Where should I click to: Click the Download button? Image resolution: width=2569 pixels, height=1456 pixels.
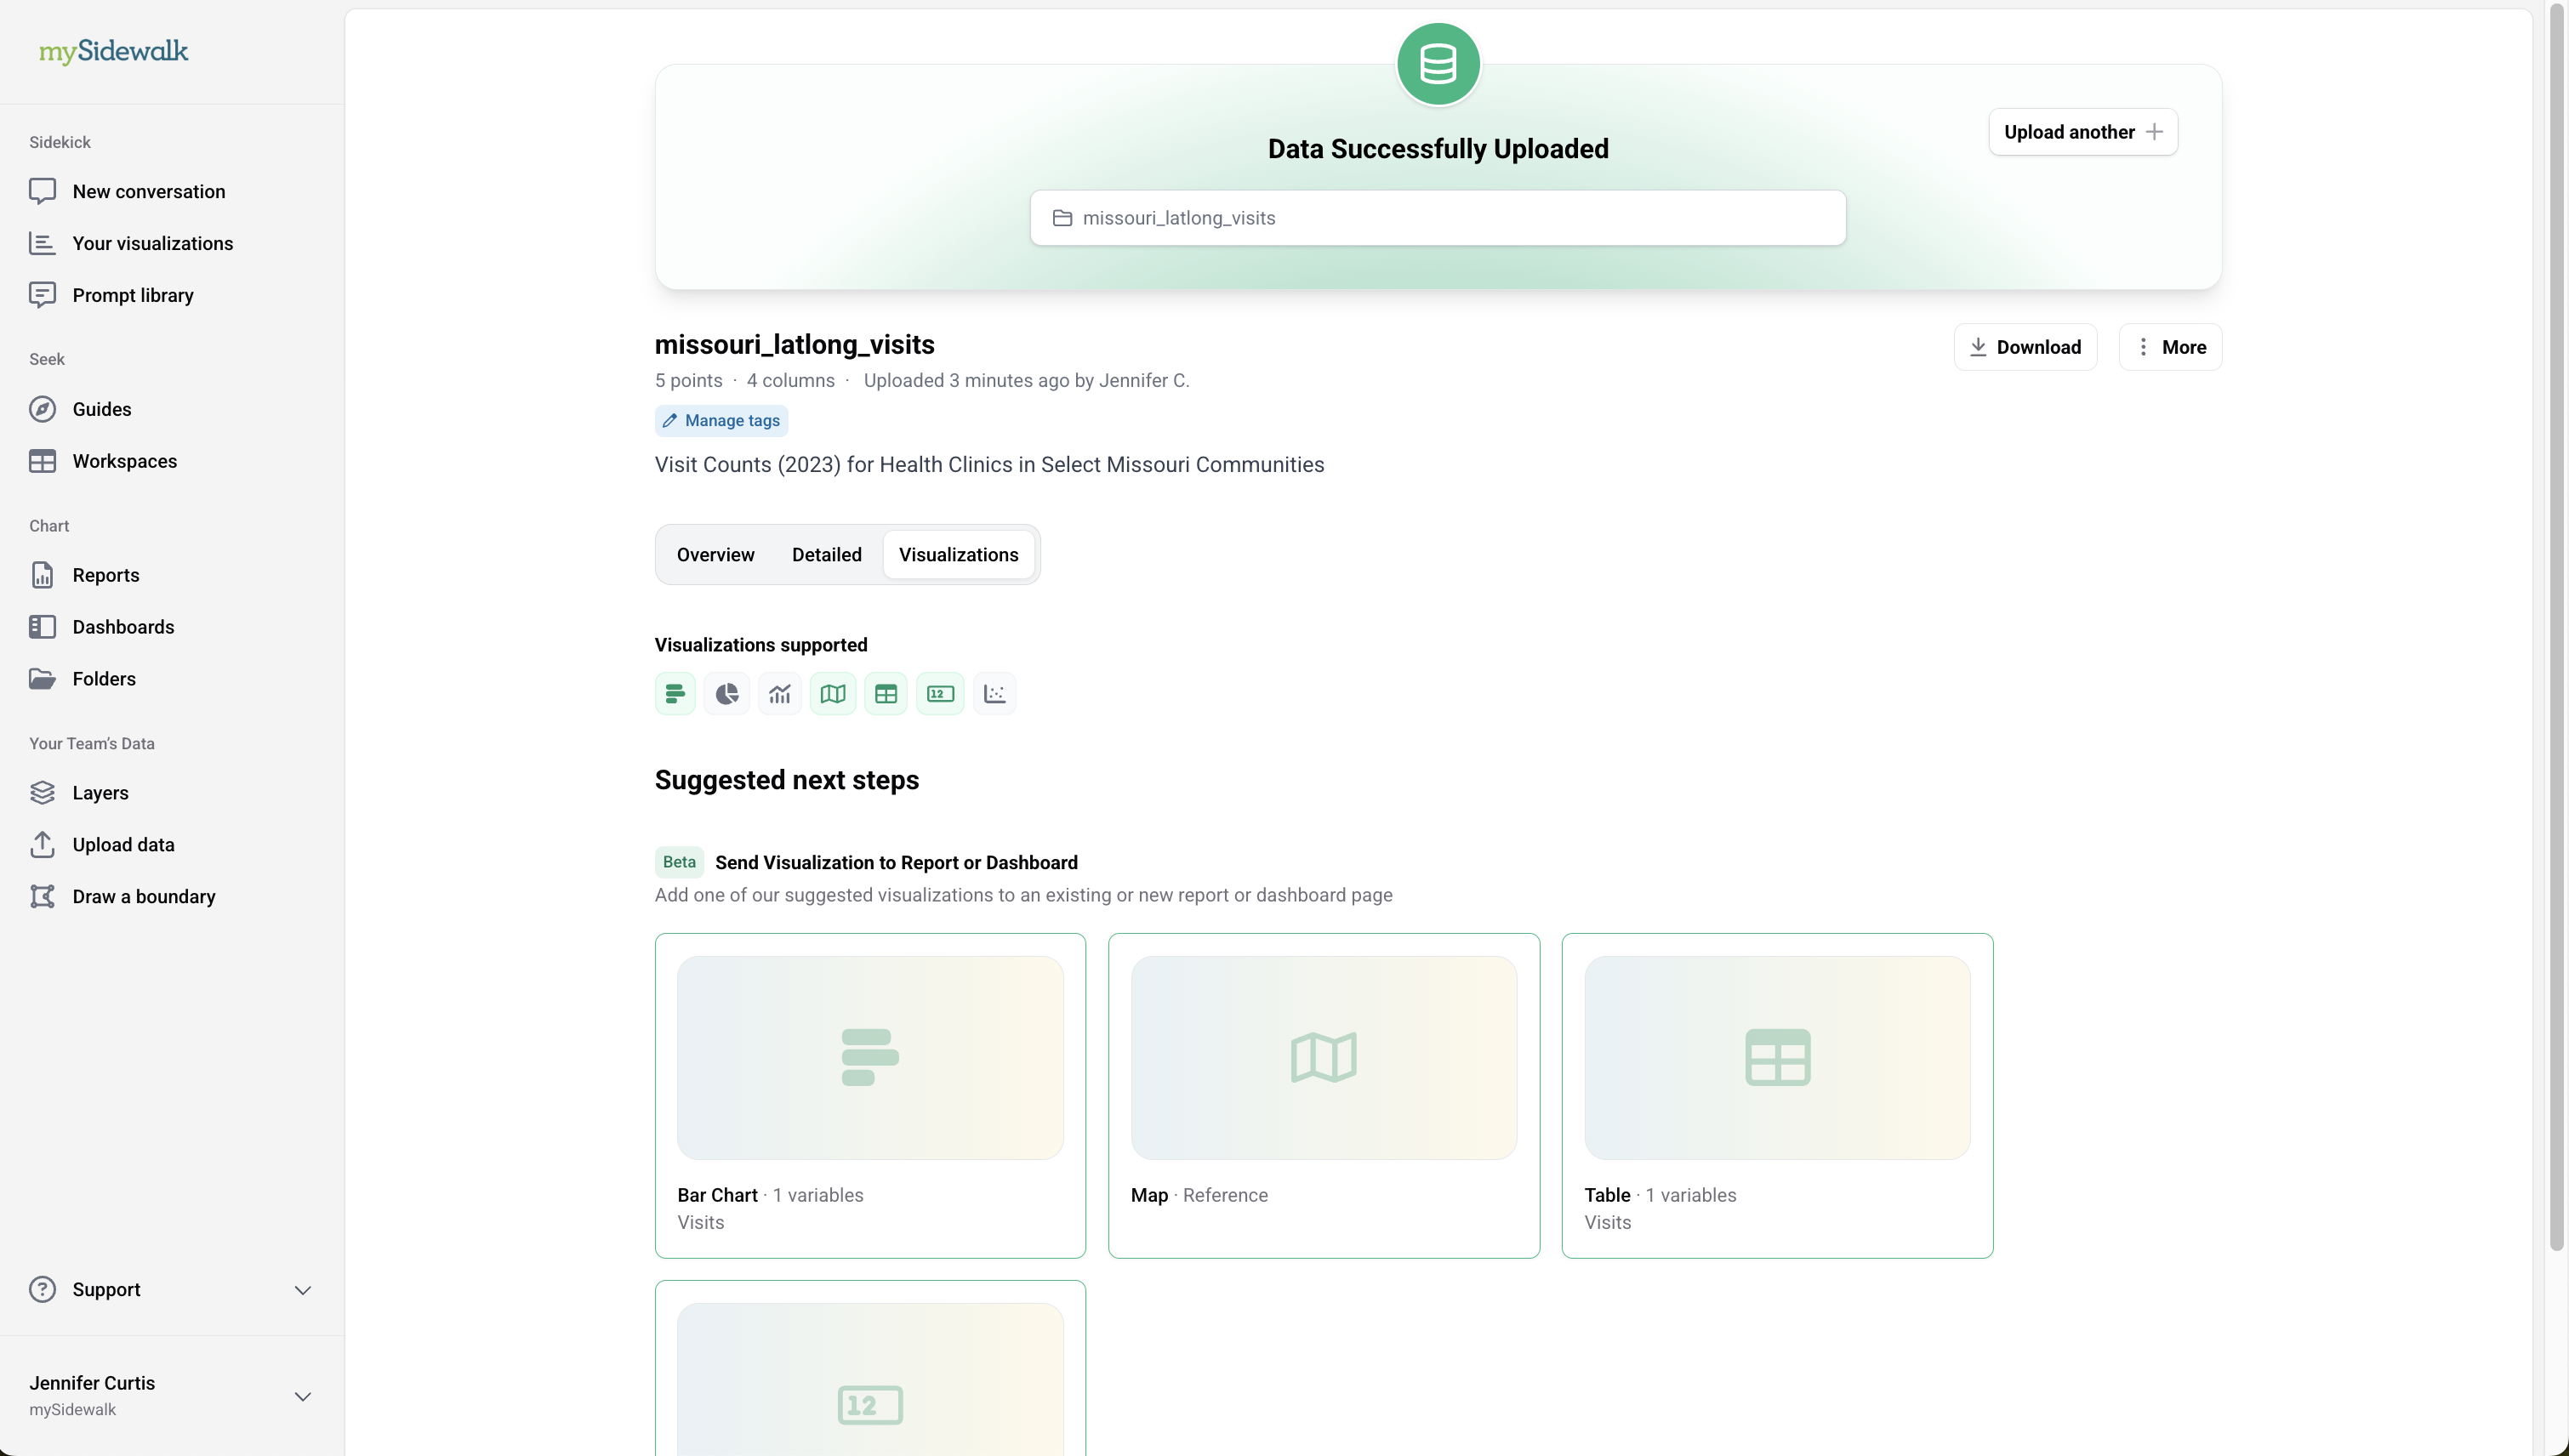click(2025, 347)
